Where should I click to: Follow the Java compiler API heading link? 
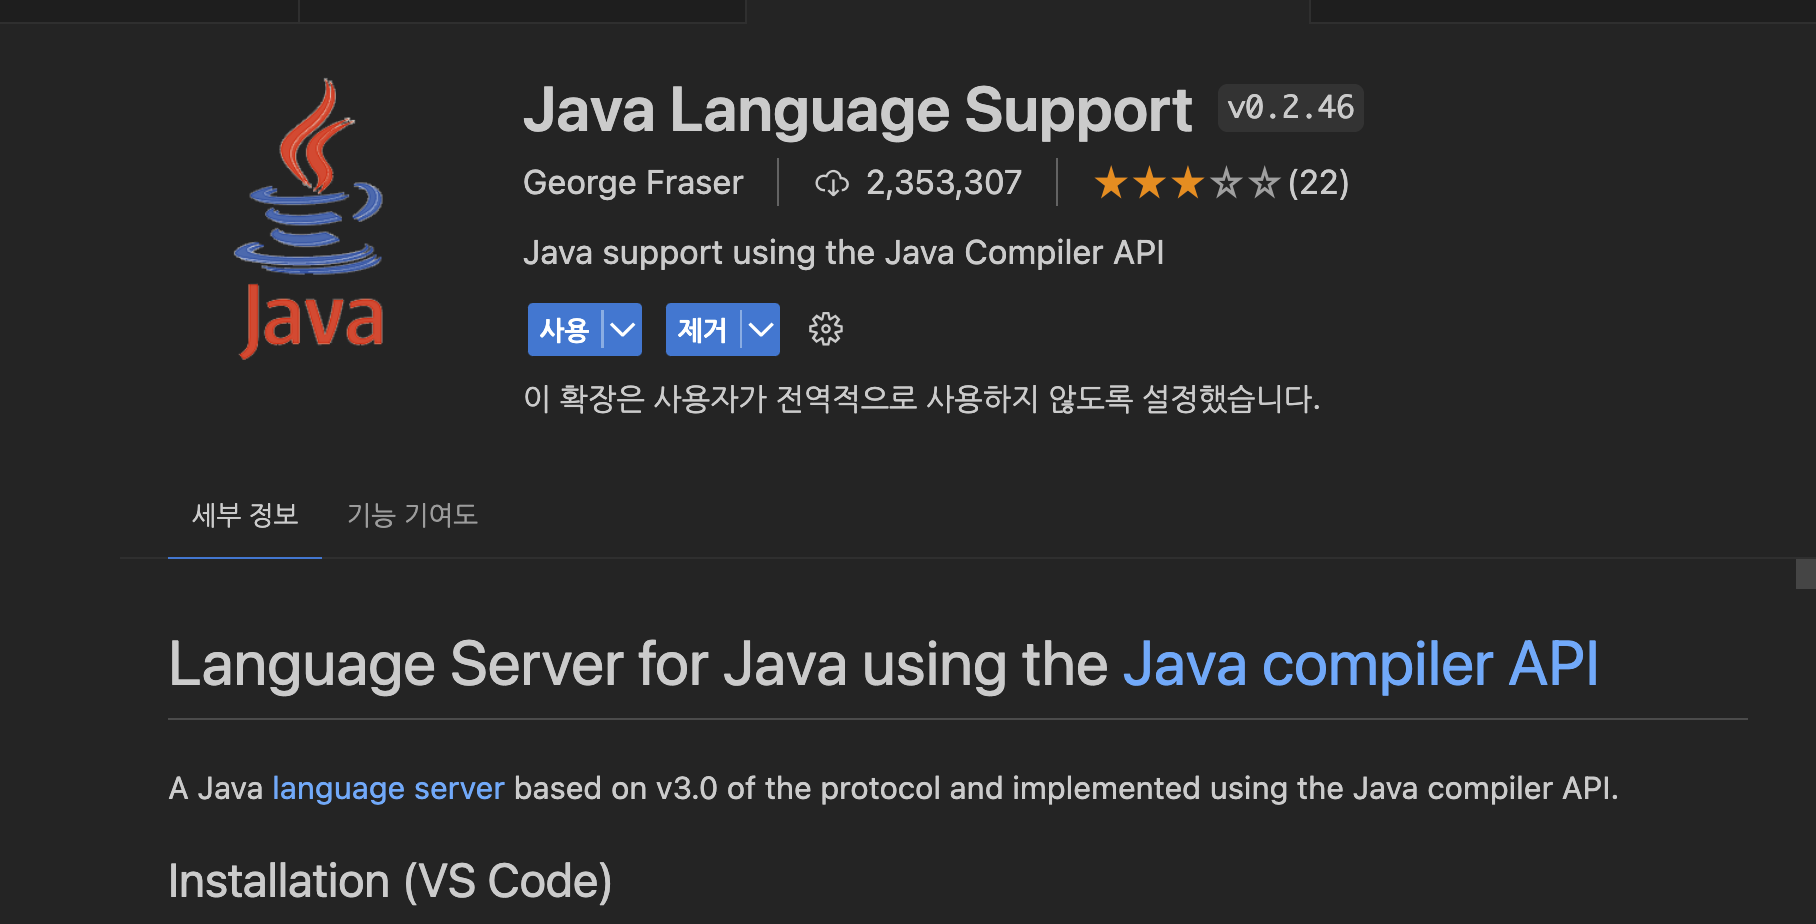pos(1360,664)
